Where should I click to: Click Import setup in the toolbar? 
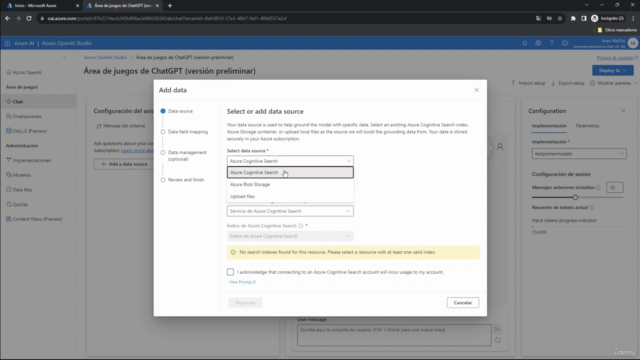(x=528, y=83)
